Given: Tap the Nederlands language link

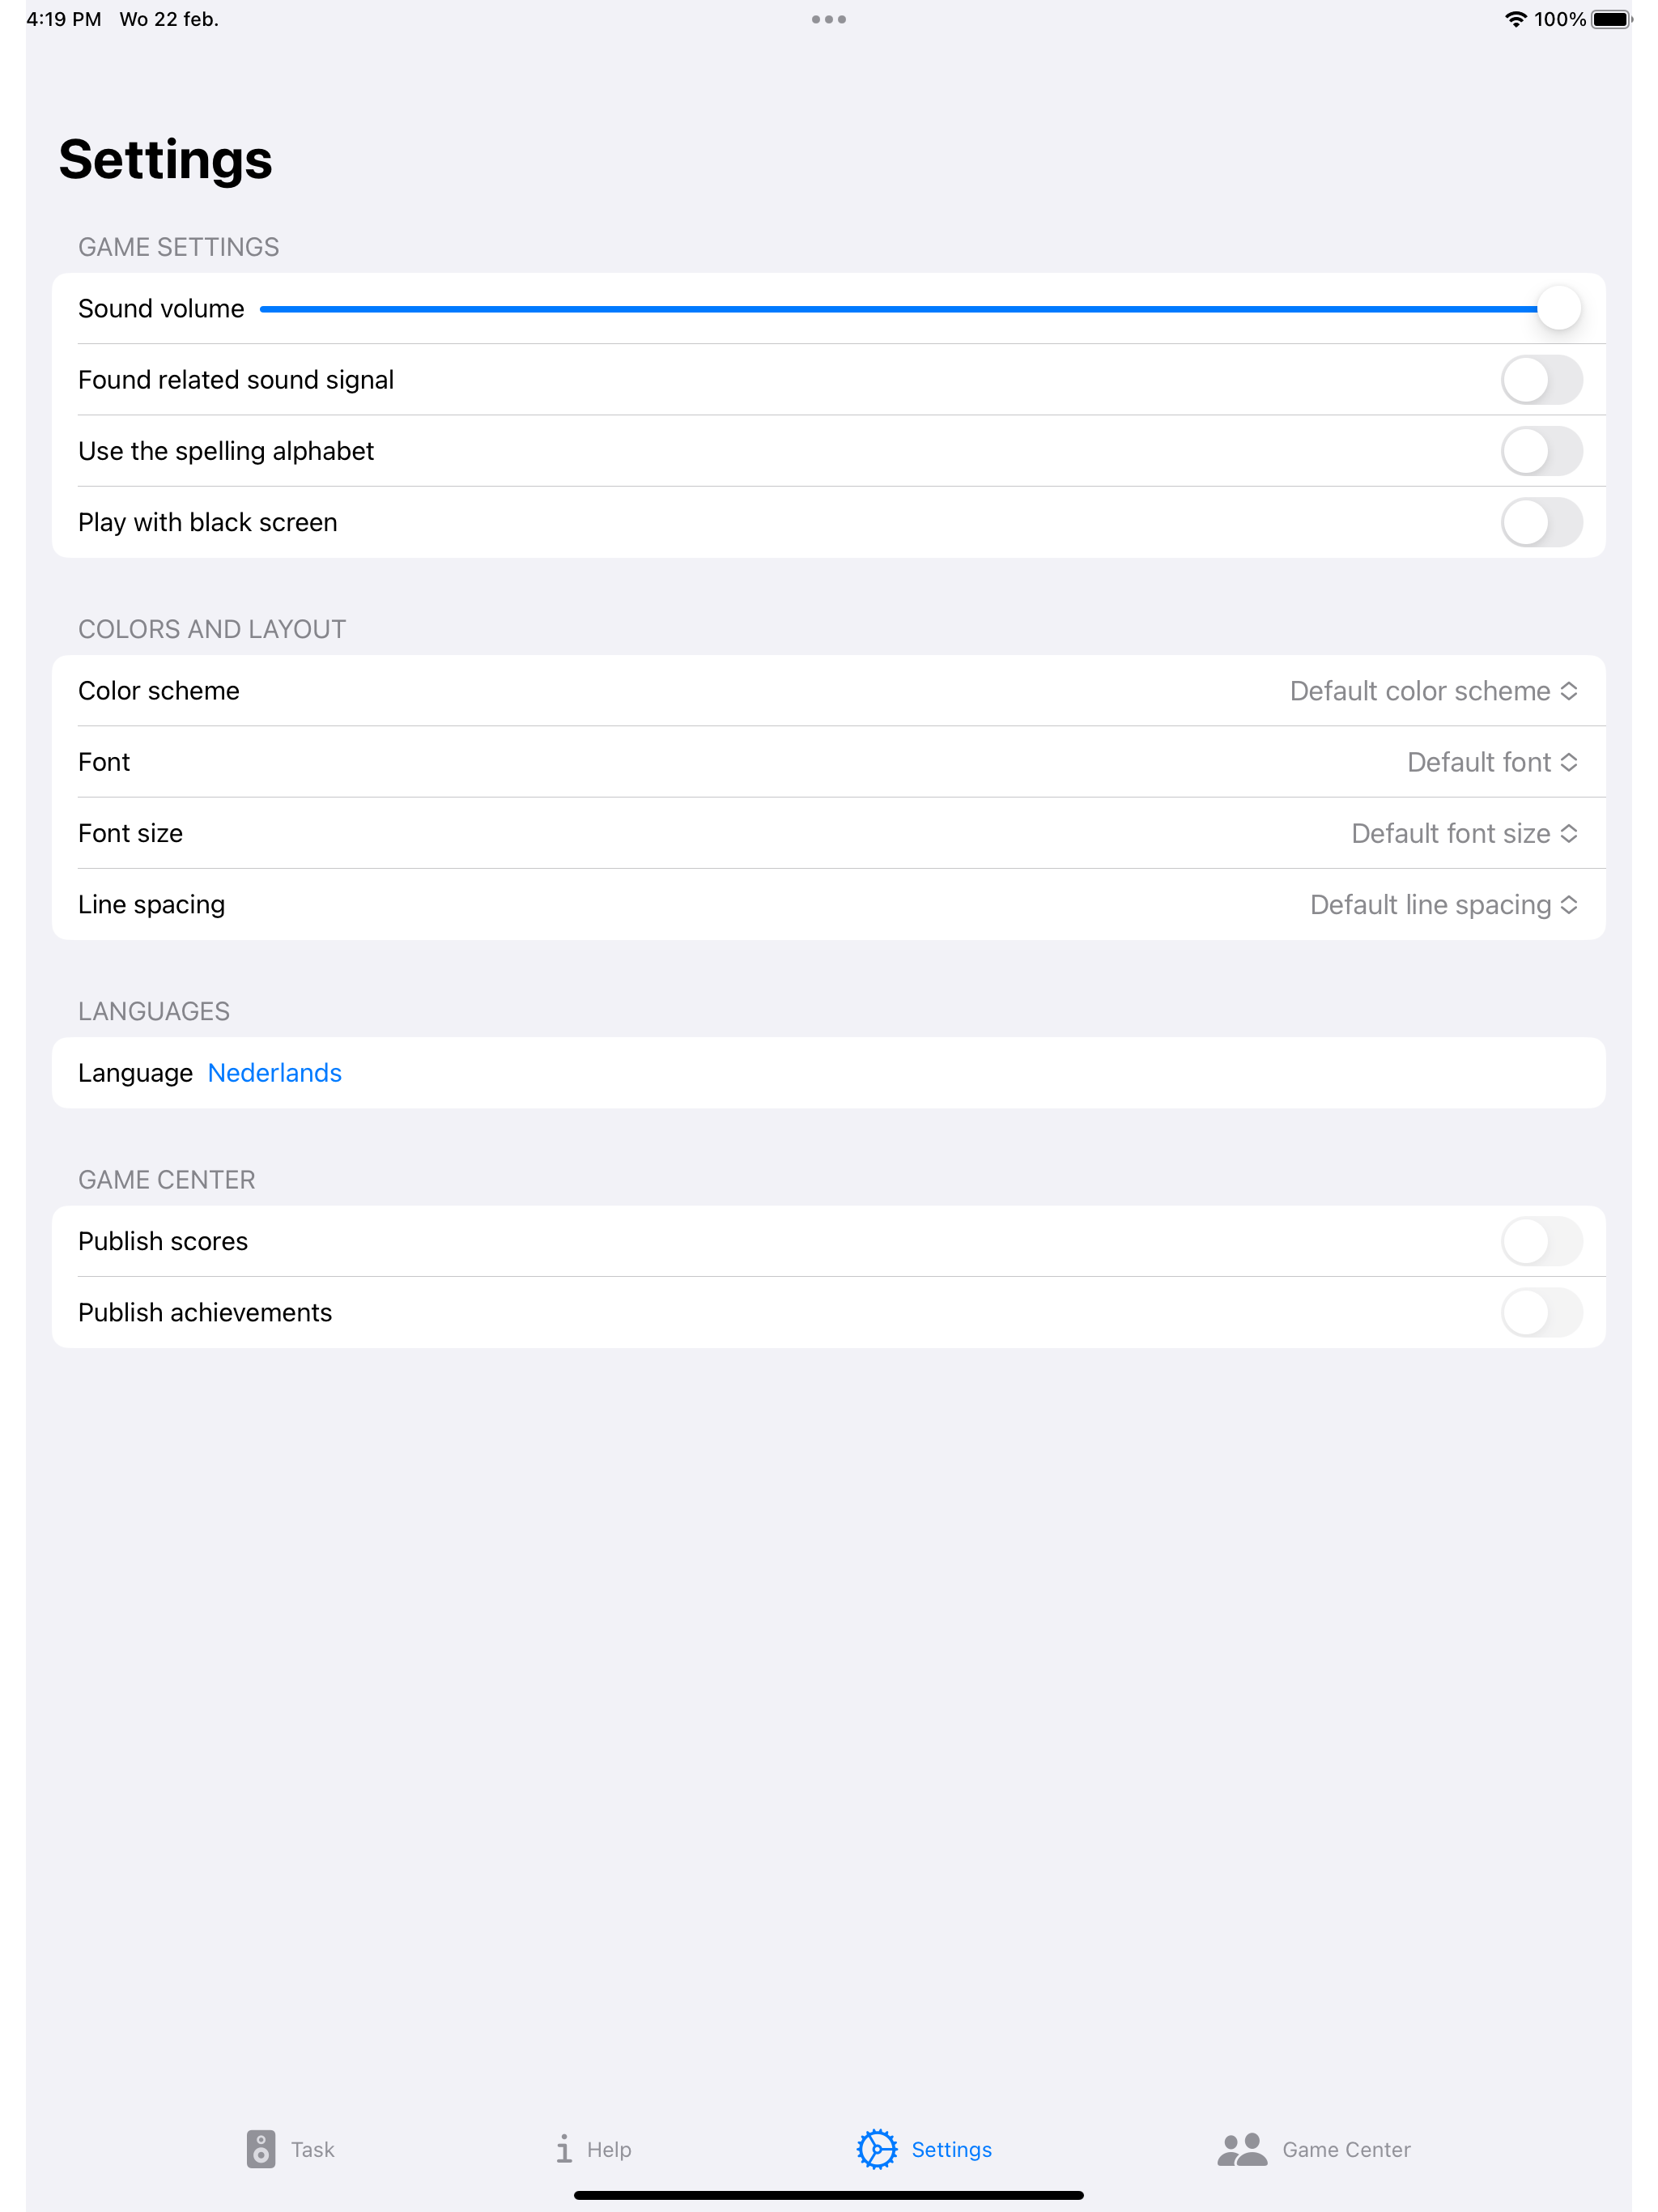Looking at the screenshot, I should (275, 1073).
